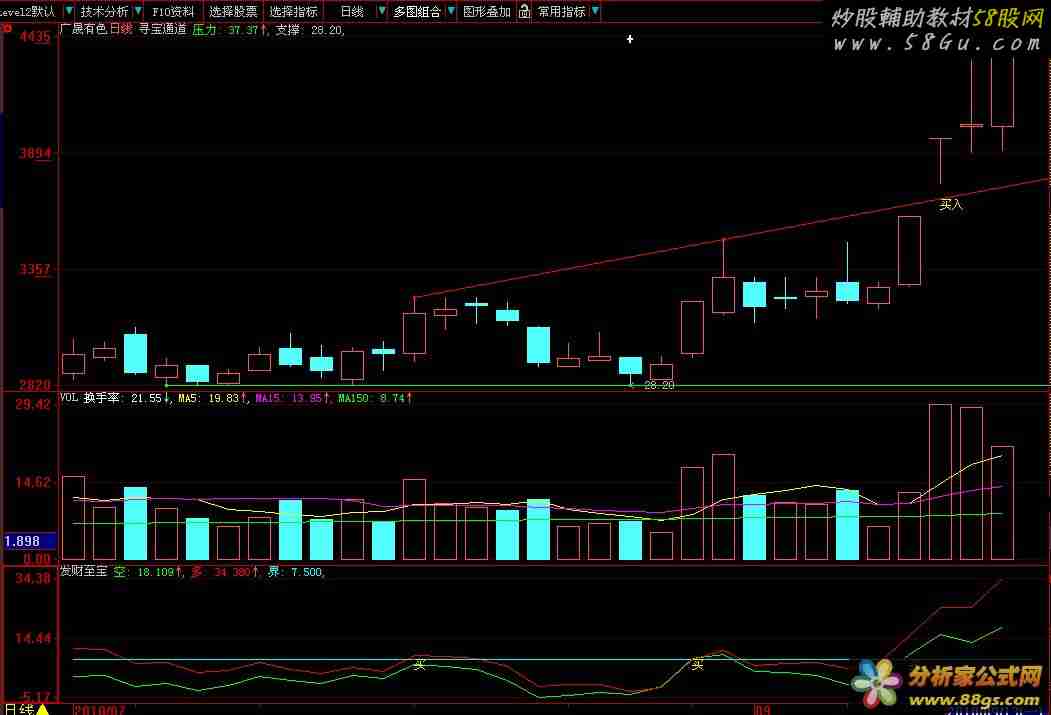This screenshot has width=1051, height=715.
Task: Click the 界 7.500 value
Action: (x=296, y=572)
